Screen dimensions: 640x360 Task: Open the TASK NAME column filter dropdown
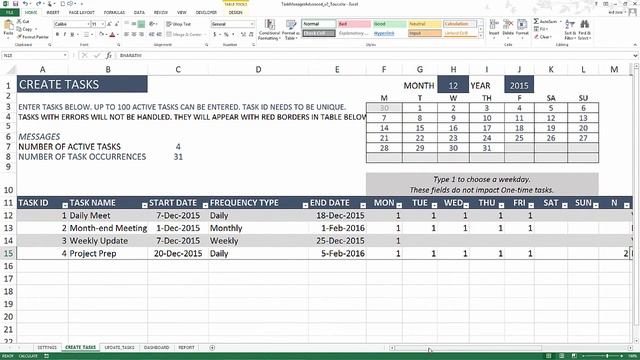(x=144, y=205)
